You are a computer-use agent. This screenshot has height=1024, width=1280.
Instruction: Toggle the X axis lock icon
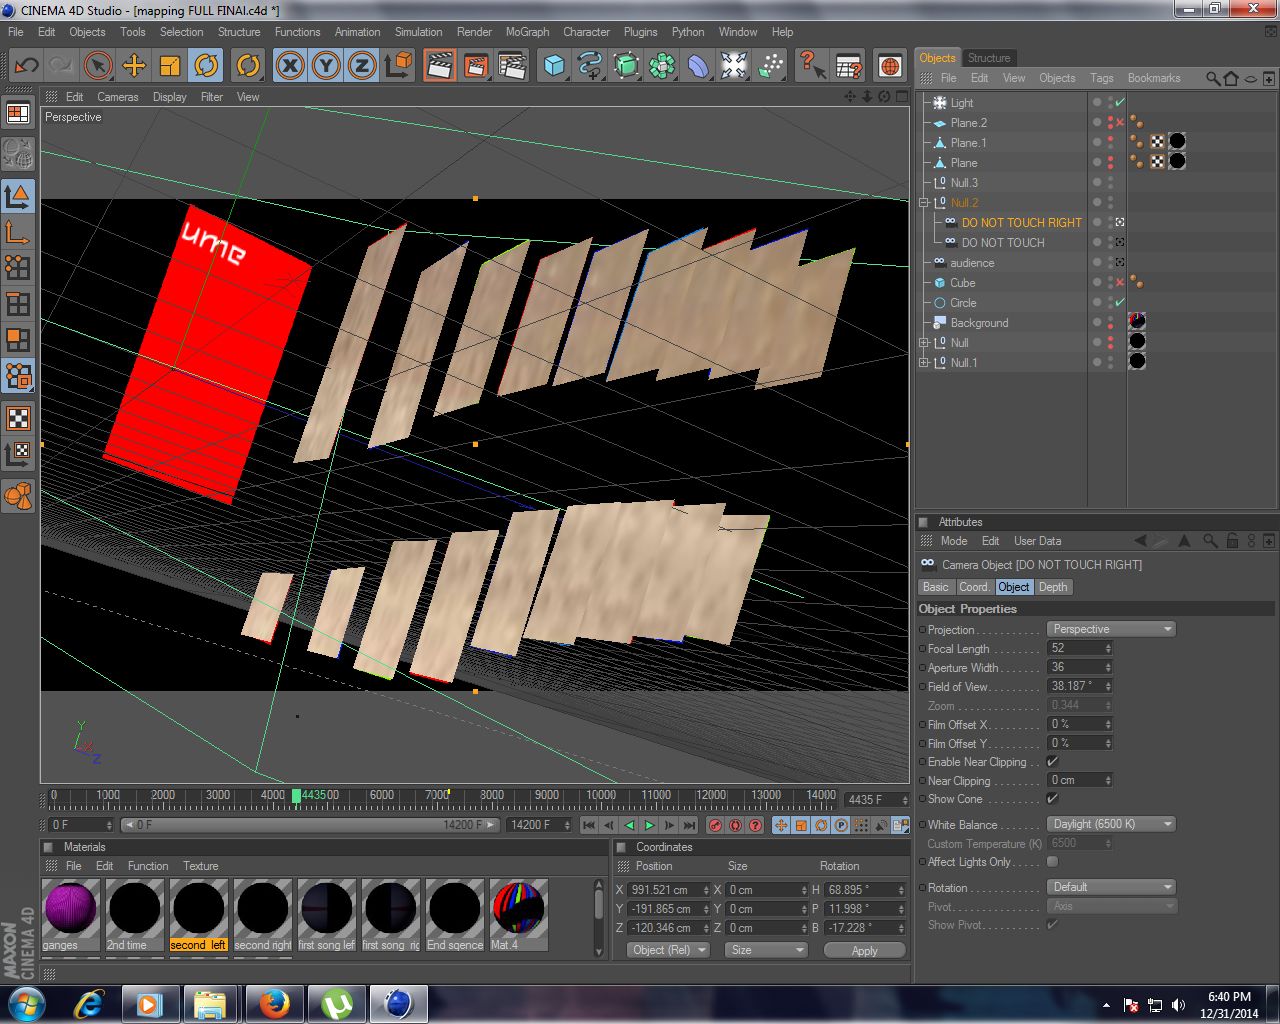tap(288, 65)
